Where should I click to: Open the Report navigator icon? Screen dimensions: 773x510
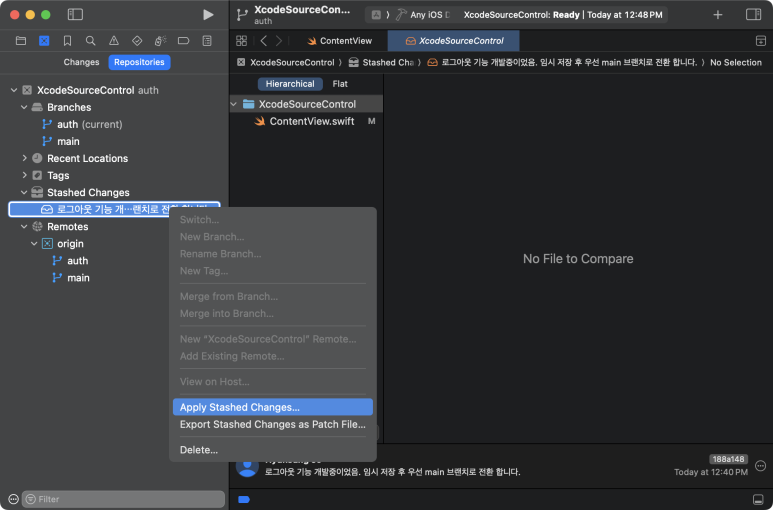click(x=207, y=41)
